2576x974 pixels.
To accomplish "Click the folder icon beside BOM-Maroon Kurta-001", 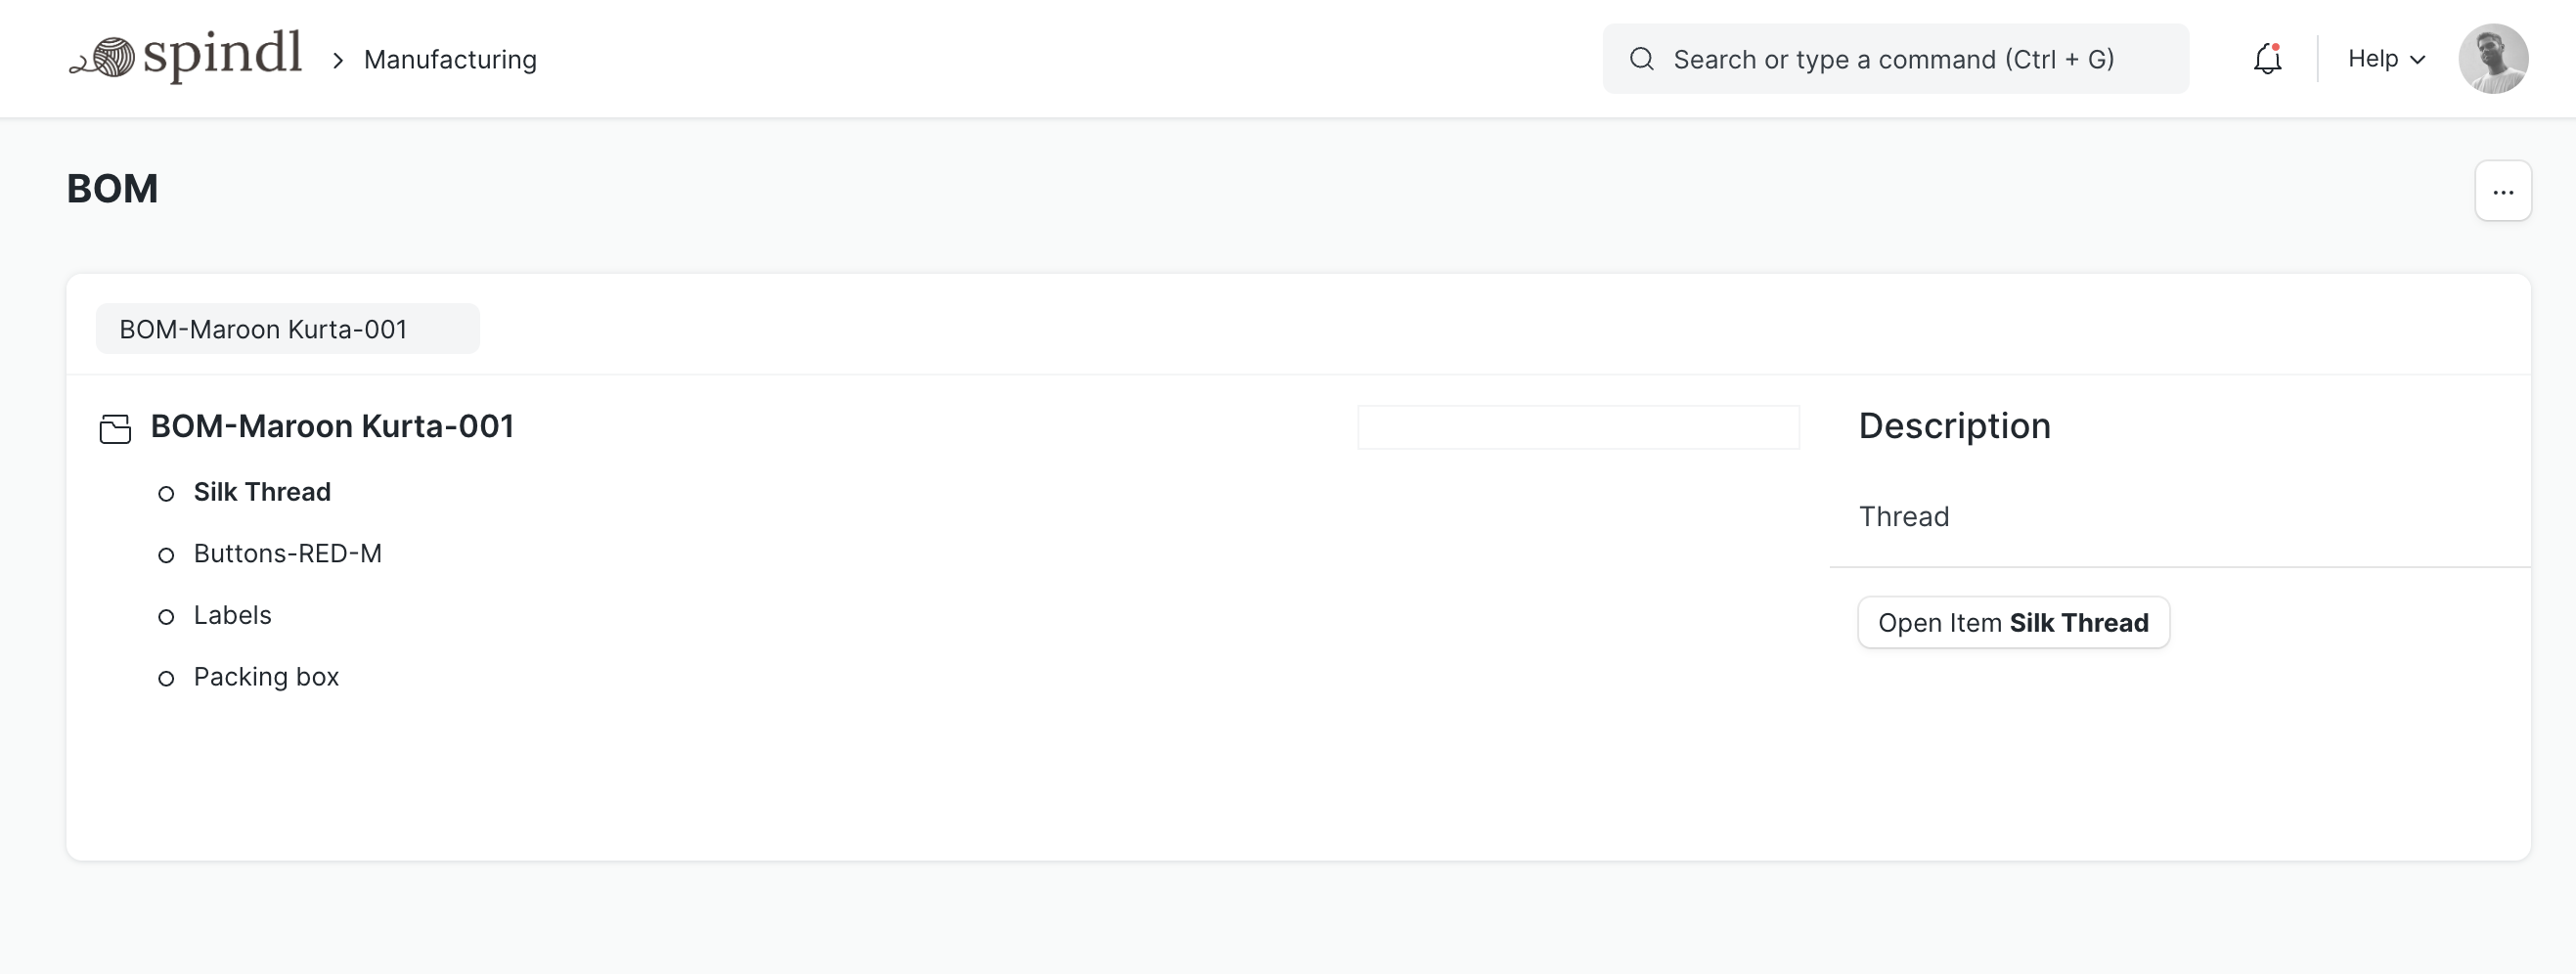I will (115, 427).
